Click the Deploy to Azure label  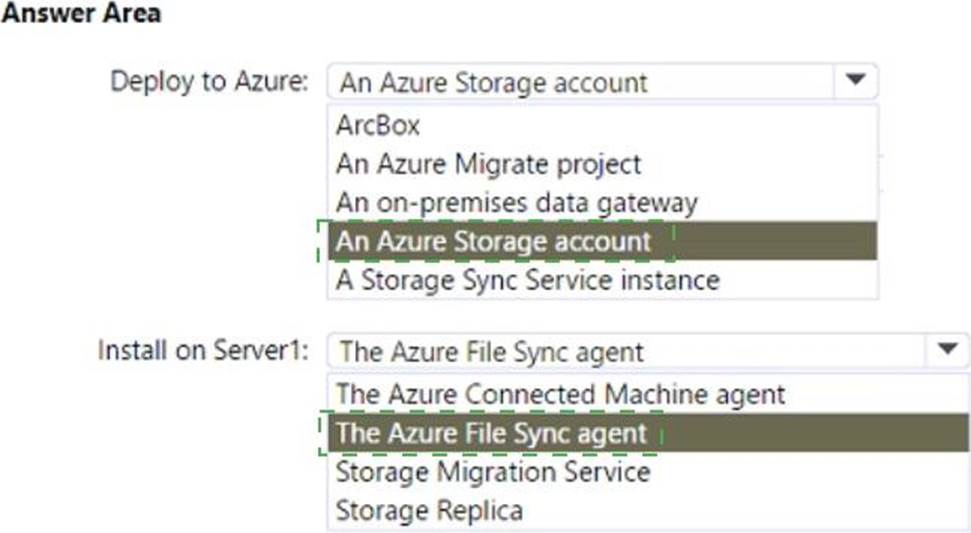coord(209,81)
